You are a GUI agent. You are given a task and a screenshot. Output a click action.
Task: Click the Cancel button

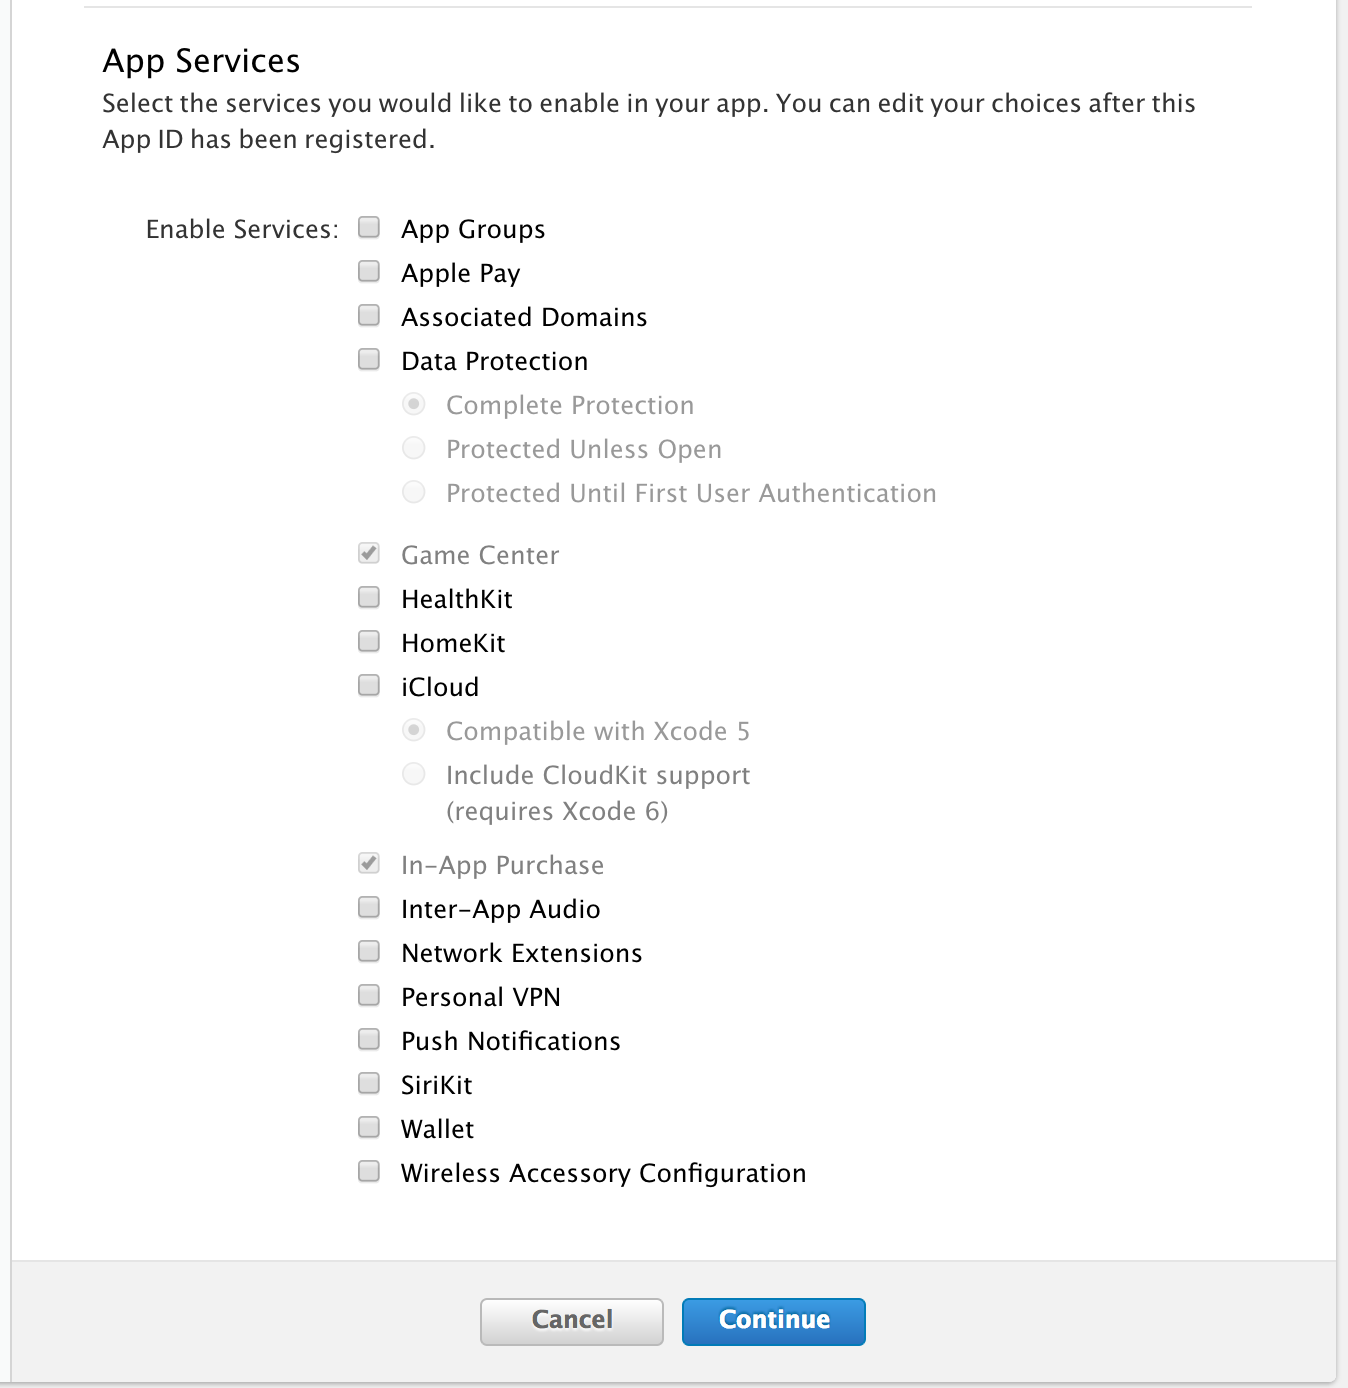(572, 1321)
